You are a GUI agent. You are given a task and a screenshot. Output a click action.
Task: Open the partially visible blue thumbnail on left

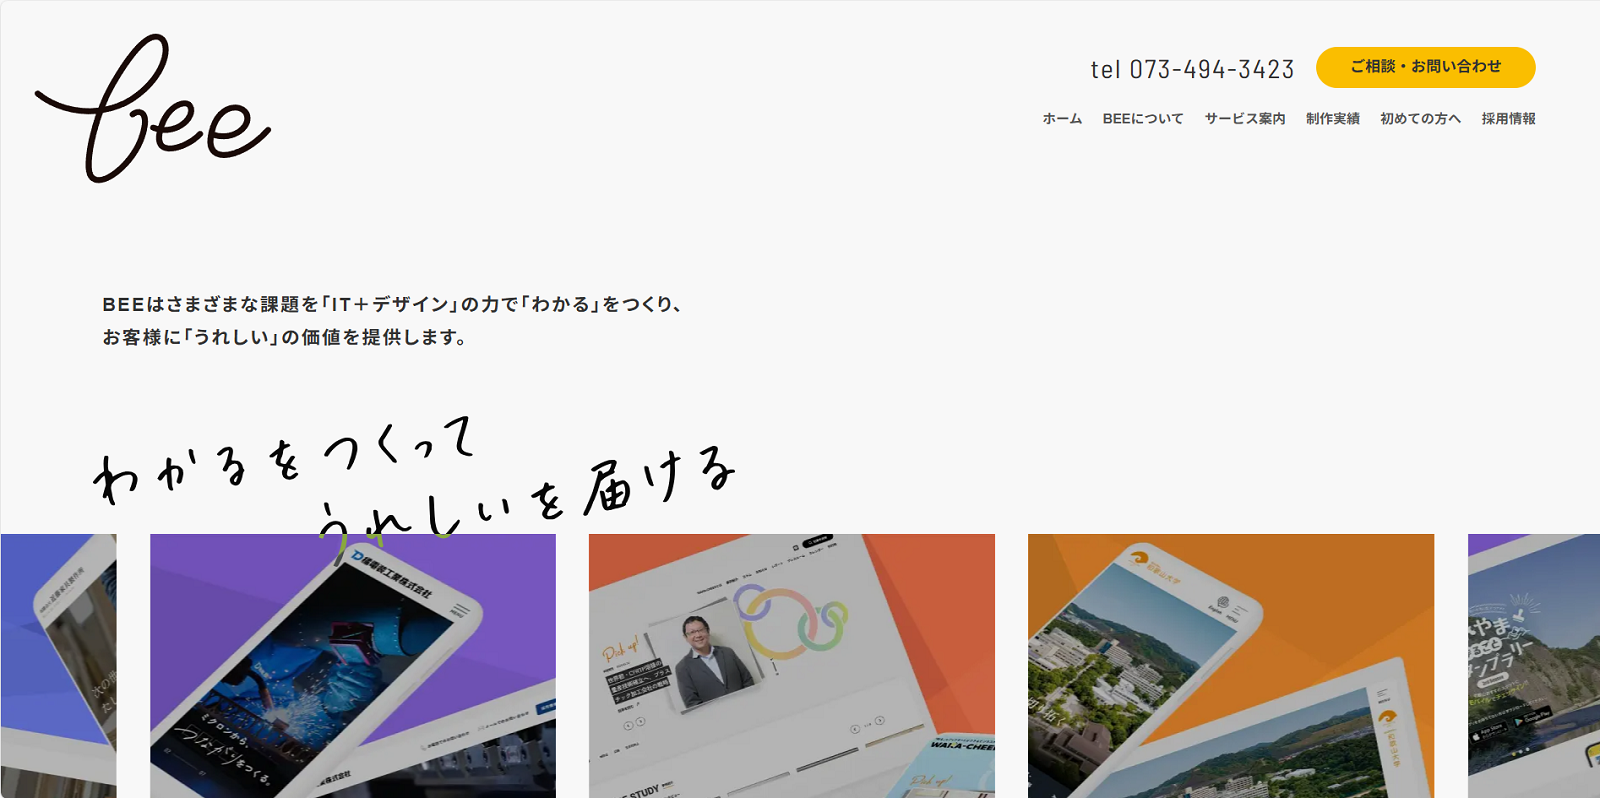point(58,665)
